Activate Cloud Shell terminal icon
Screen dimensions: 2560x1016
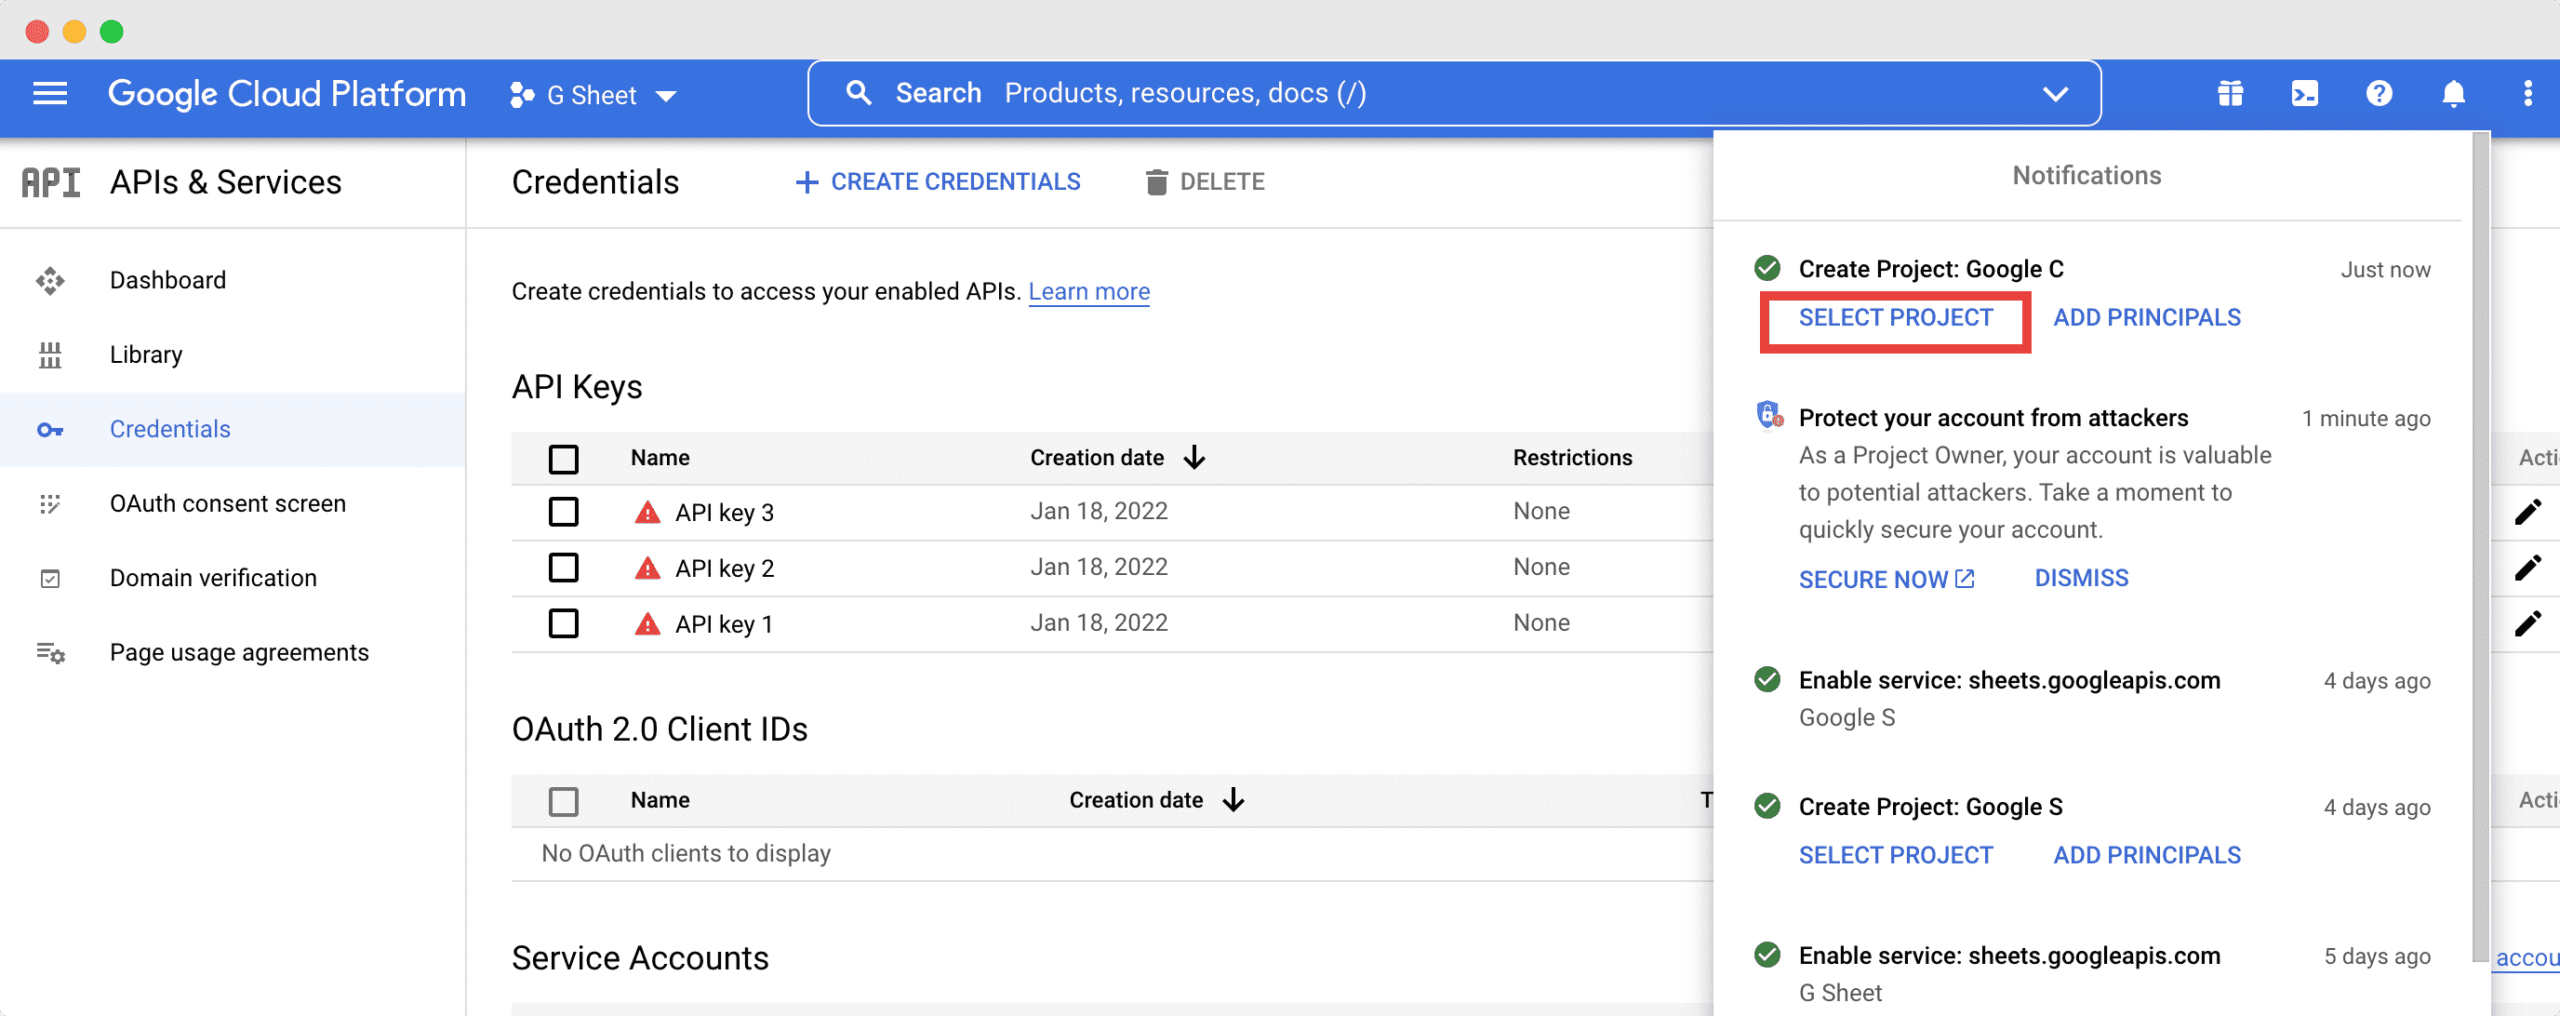(2305, 94)
